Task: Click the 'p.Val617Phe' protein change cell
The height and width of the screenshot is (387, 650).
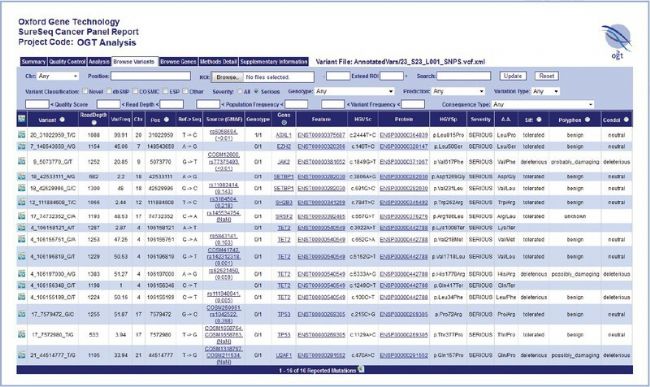Action: coord(449,162)
